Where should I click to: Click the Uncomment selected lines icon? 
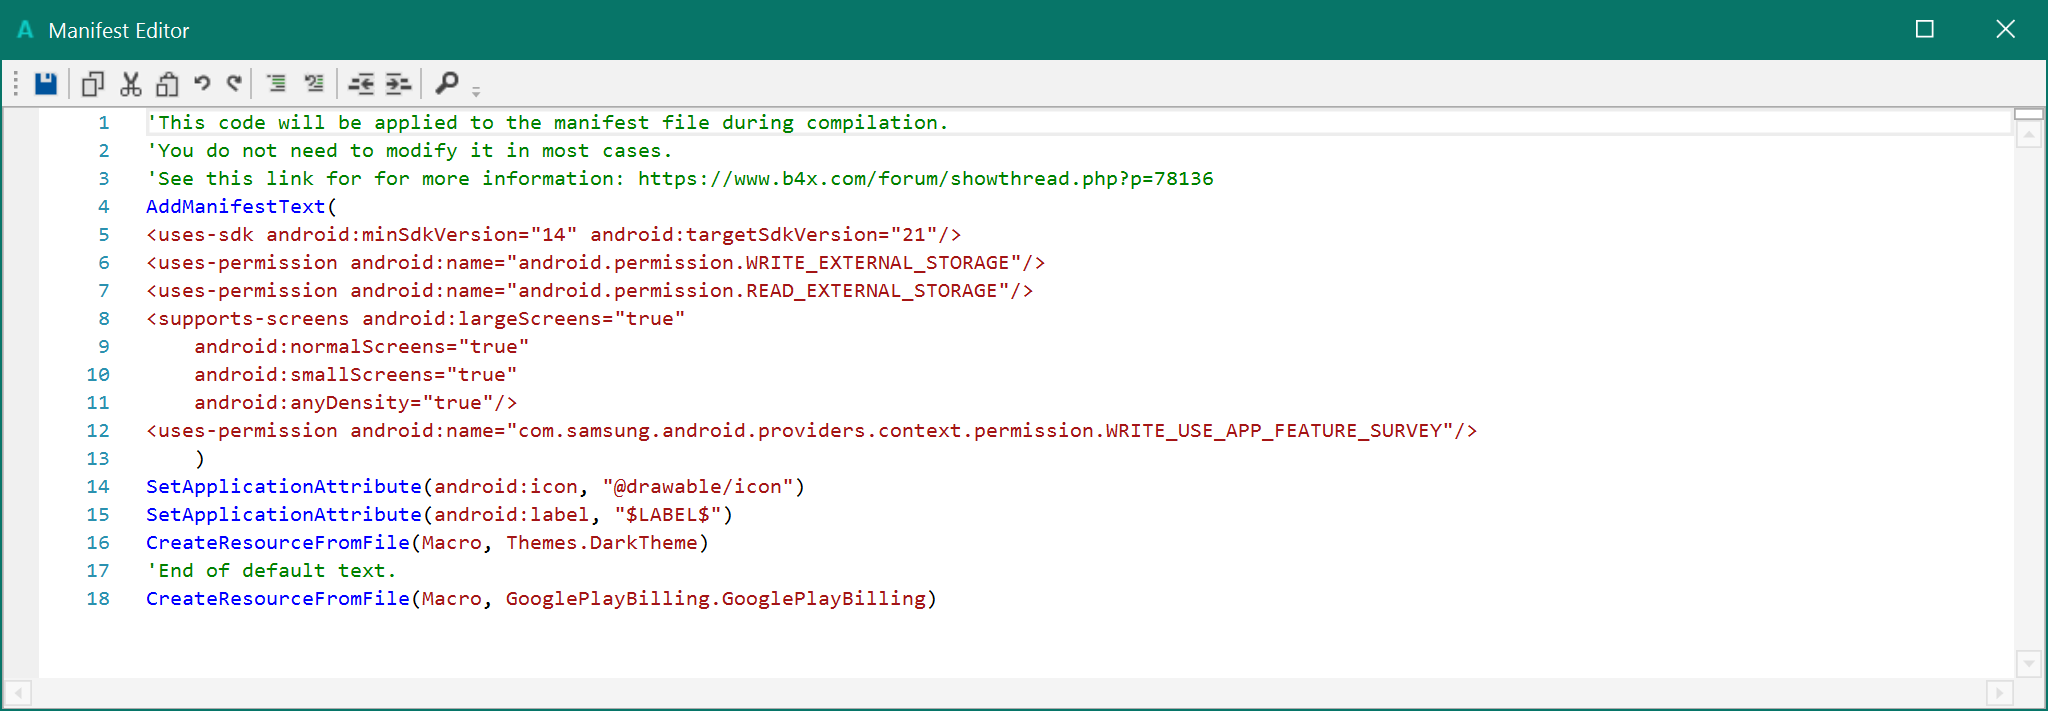click(314, 84)
